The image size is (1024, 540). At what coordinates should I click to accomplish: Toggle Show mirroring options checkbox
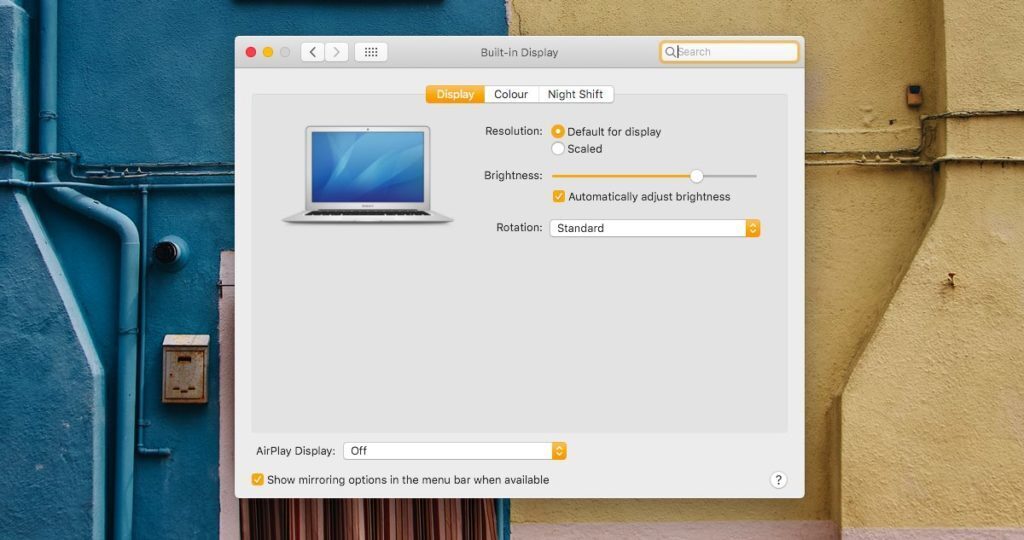(257, 479)
